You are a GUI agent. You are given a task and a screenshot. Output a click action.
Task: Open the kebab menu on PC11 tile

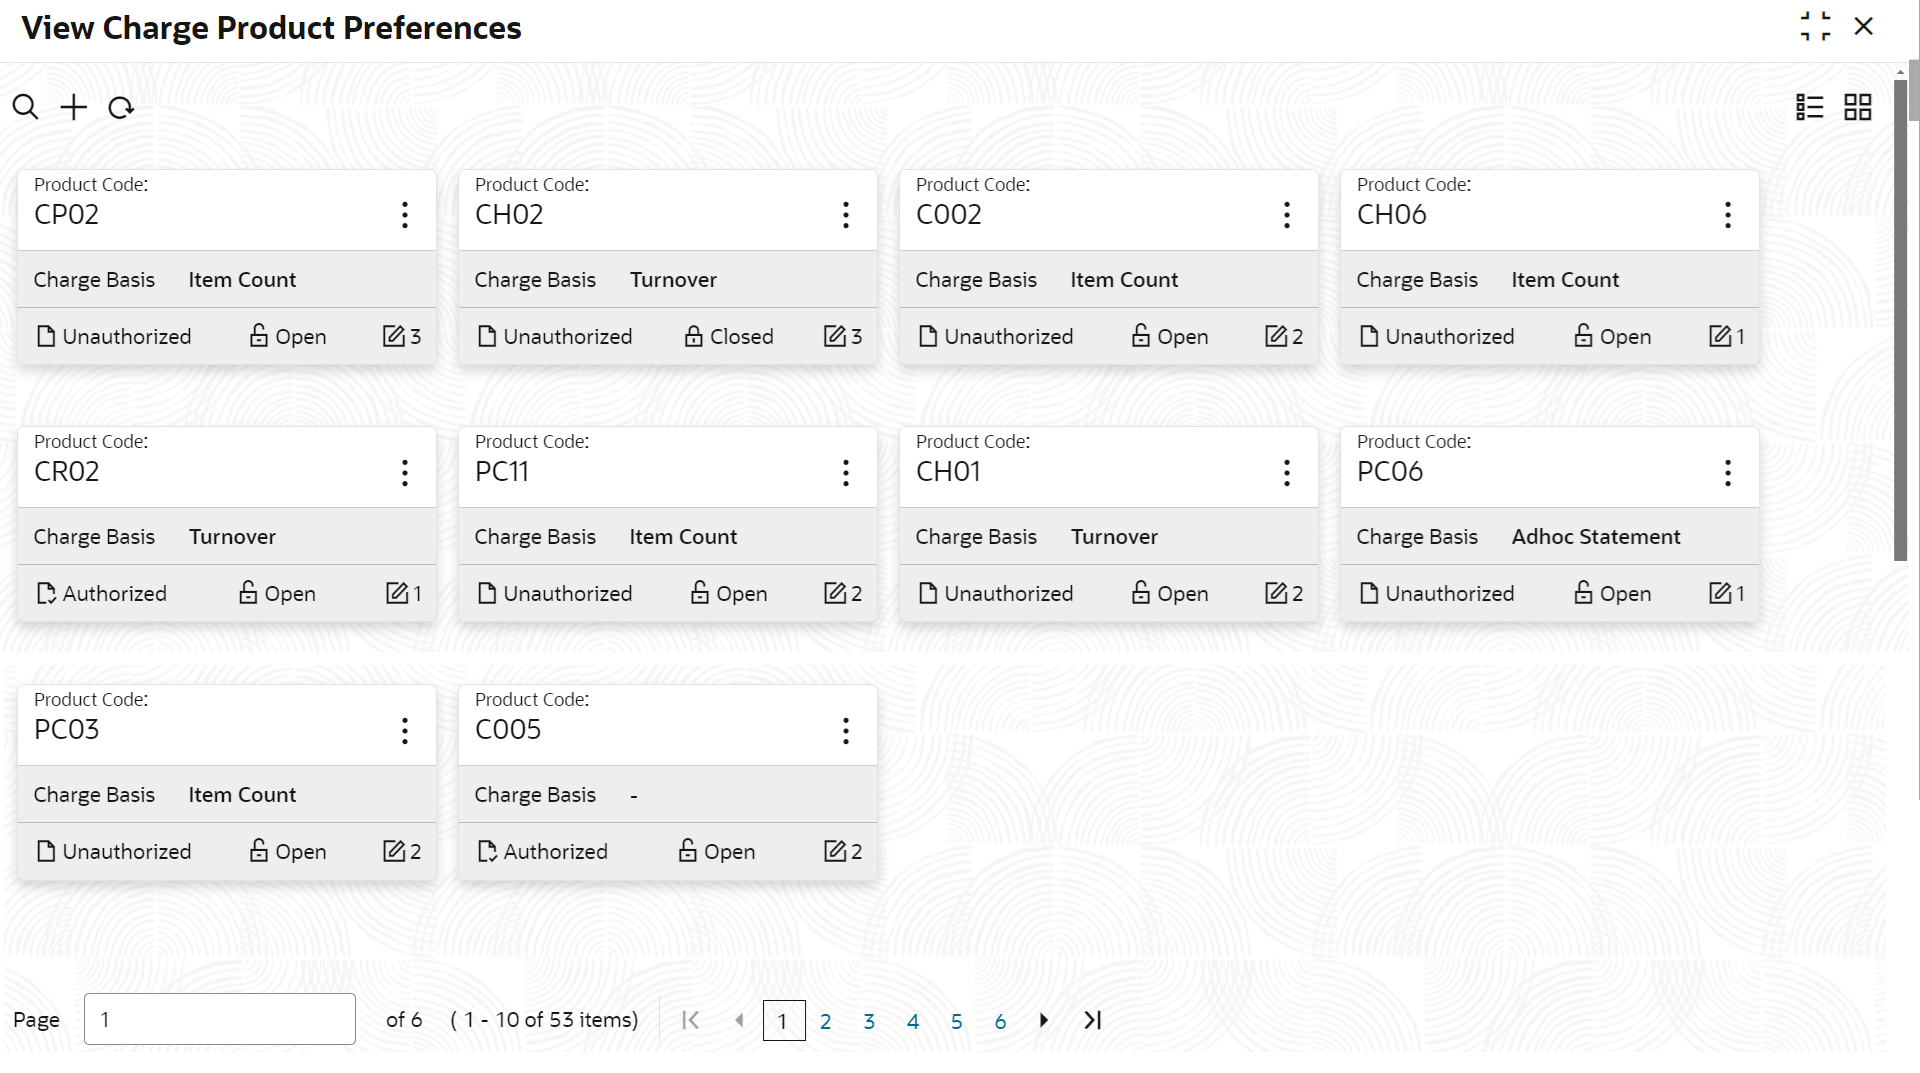point(845,473)
